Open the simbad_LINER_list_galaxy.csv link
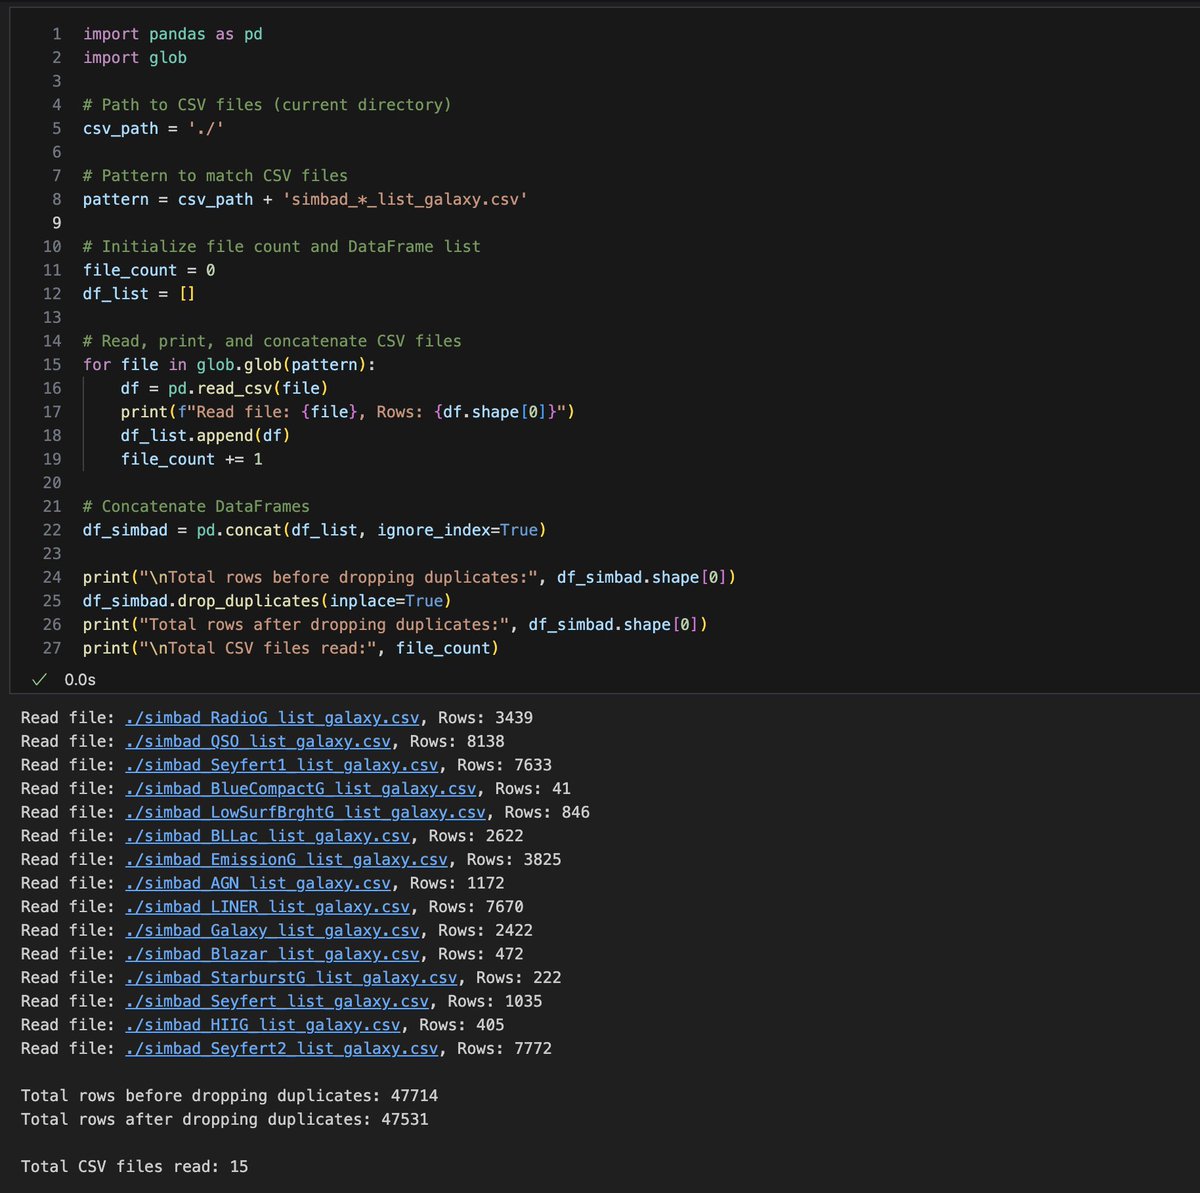The width and height of the screenshot is (1200, 1193). pos(268,907)
